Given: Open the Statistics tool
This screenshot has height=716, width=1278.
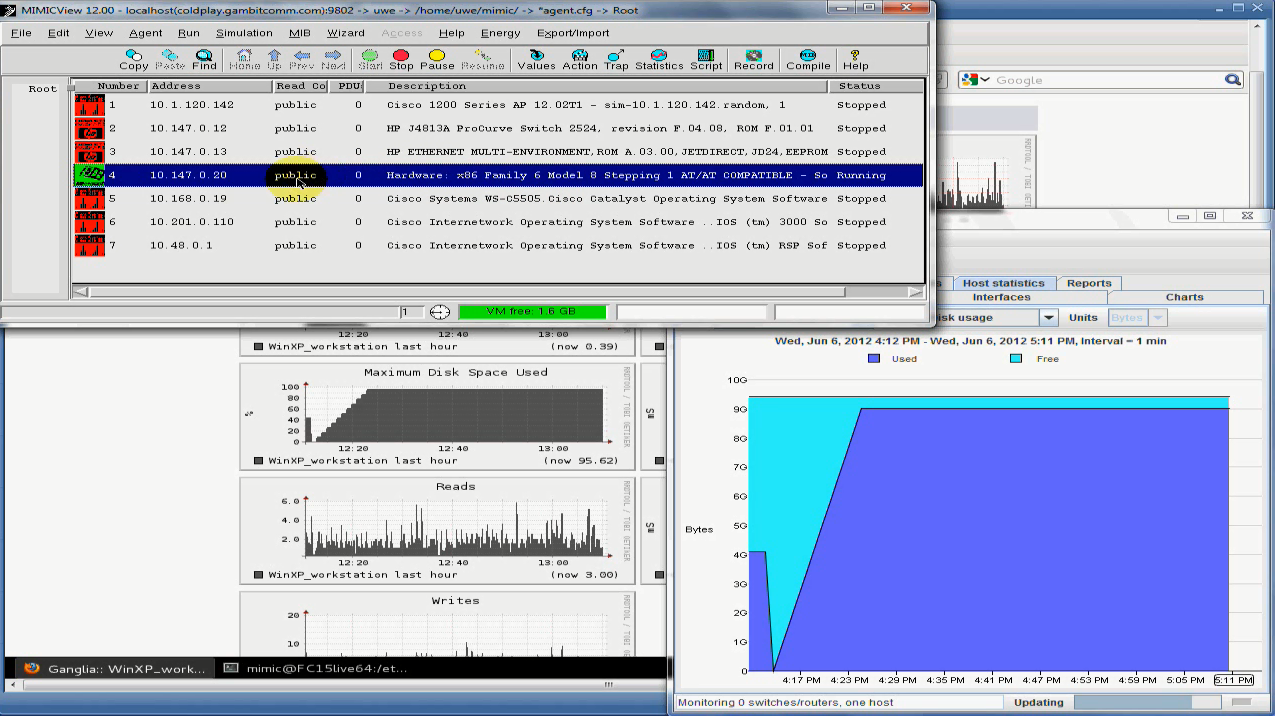Looking at the screenshot, I should tap(659, 59).
